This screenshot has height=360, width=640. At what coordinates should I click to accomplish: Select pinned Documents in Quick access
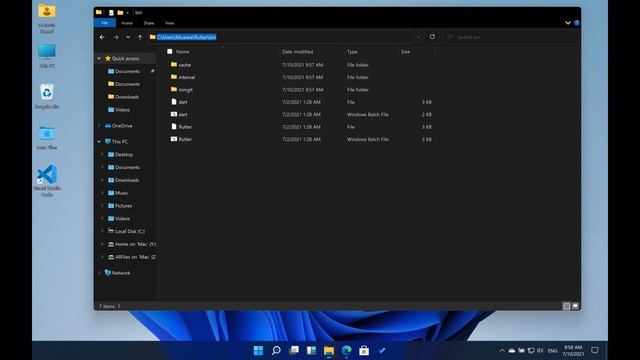(x=127, y=71)
